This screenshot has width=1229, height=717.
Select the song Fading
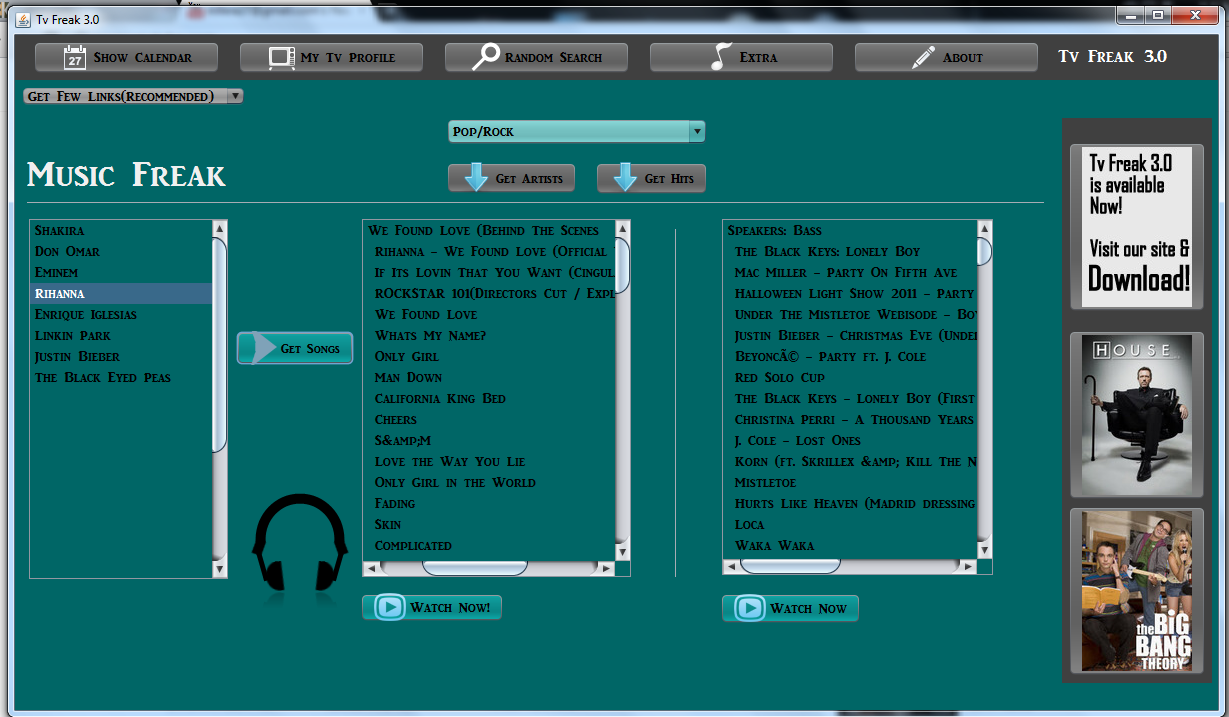[x=489, y=503]
